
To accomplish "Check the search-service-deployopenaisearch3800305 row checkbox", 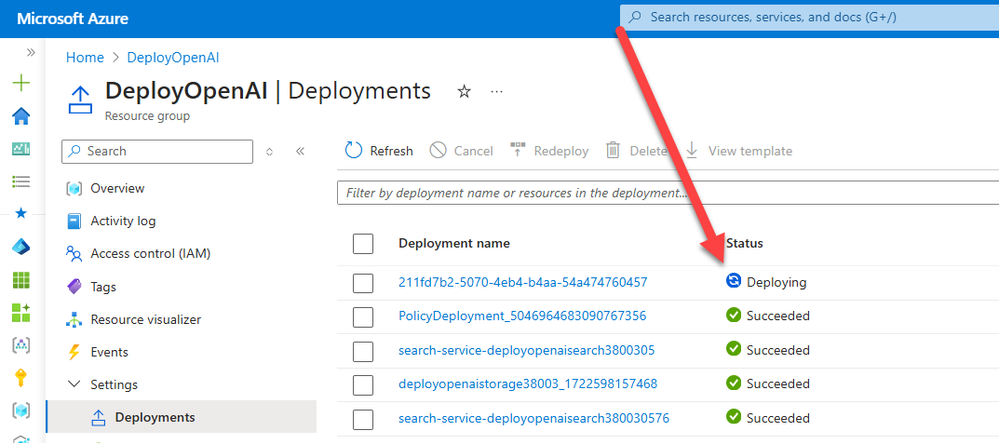I will pos(363,351).
